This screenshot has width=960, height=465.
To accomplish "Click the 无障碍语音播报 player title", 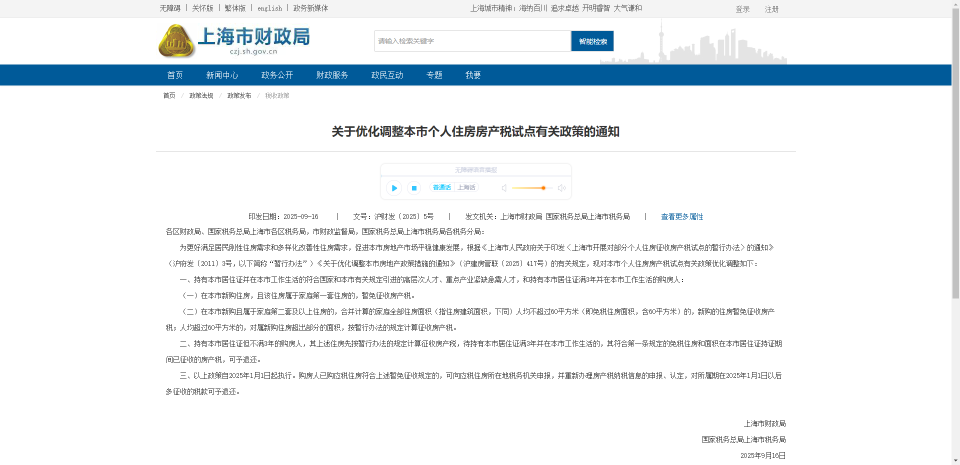I will point(476,169).
